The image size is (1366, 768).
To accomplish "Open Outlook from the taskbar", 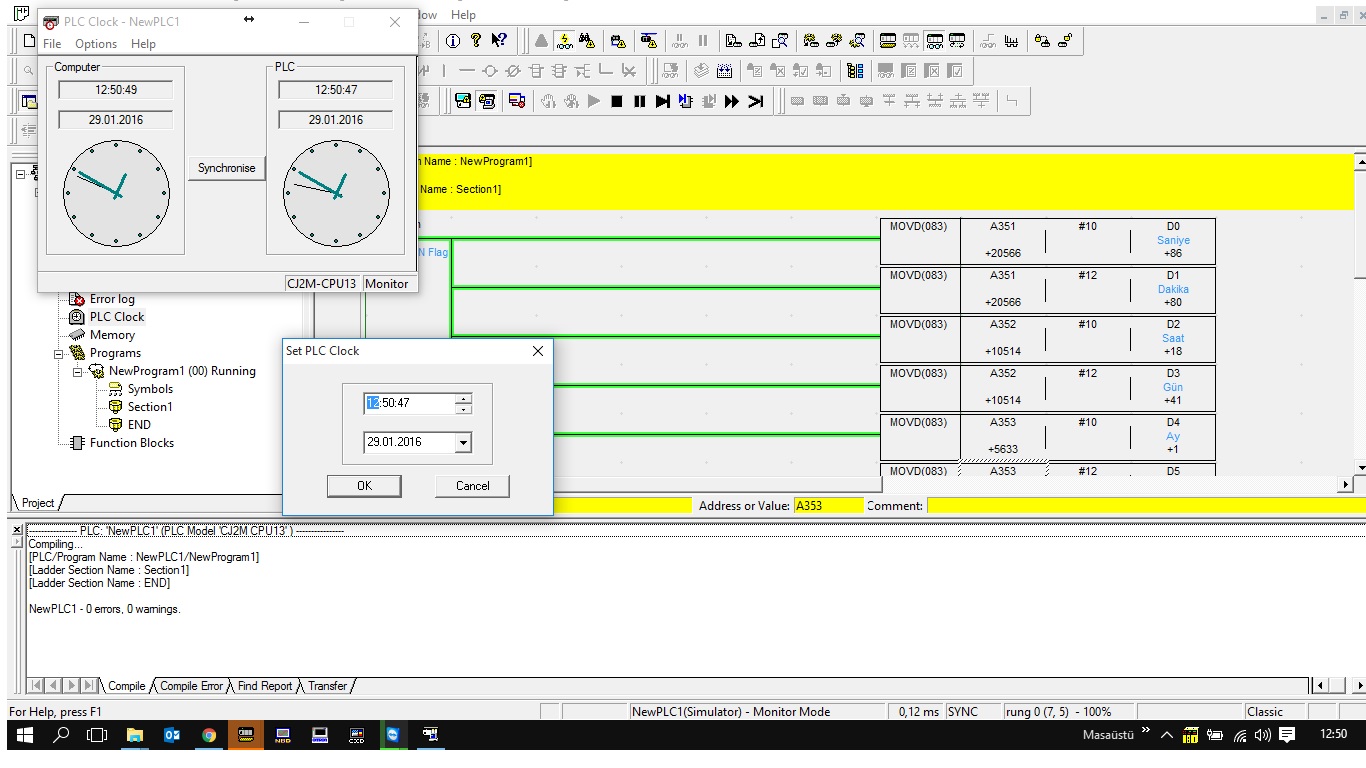I will click(172, 735).
